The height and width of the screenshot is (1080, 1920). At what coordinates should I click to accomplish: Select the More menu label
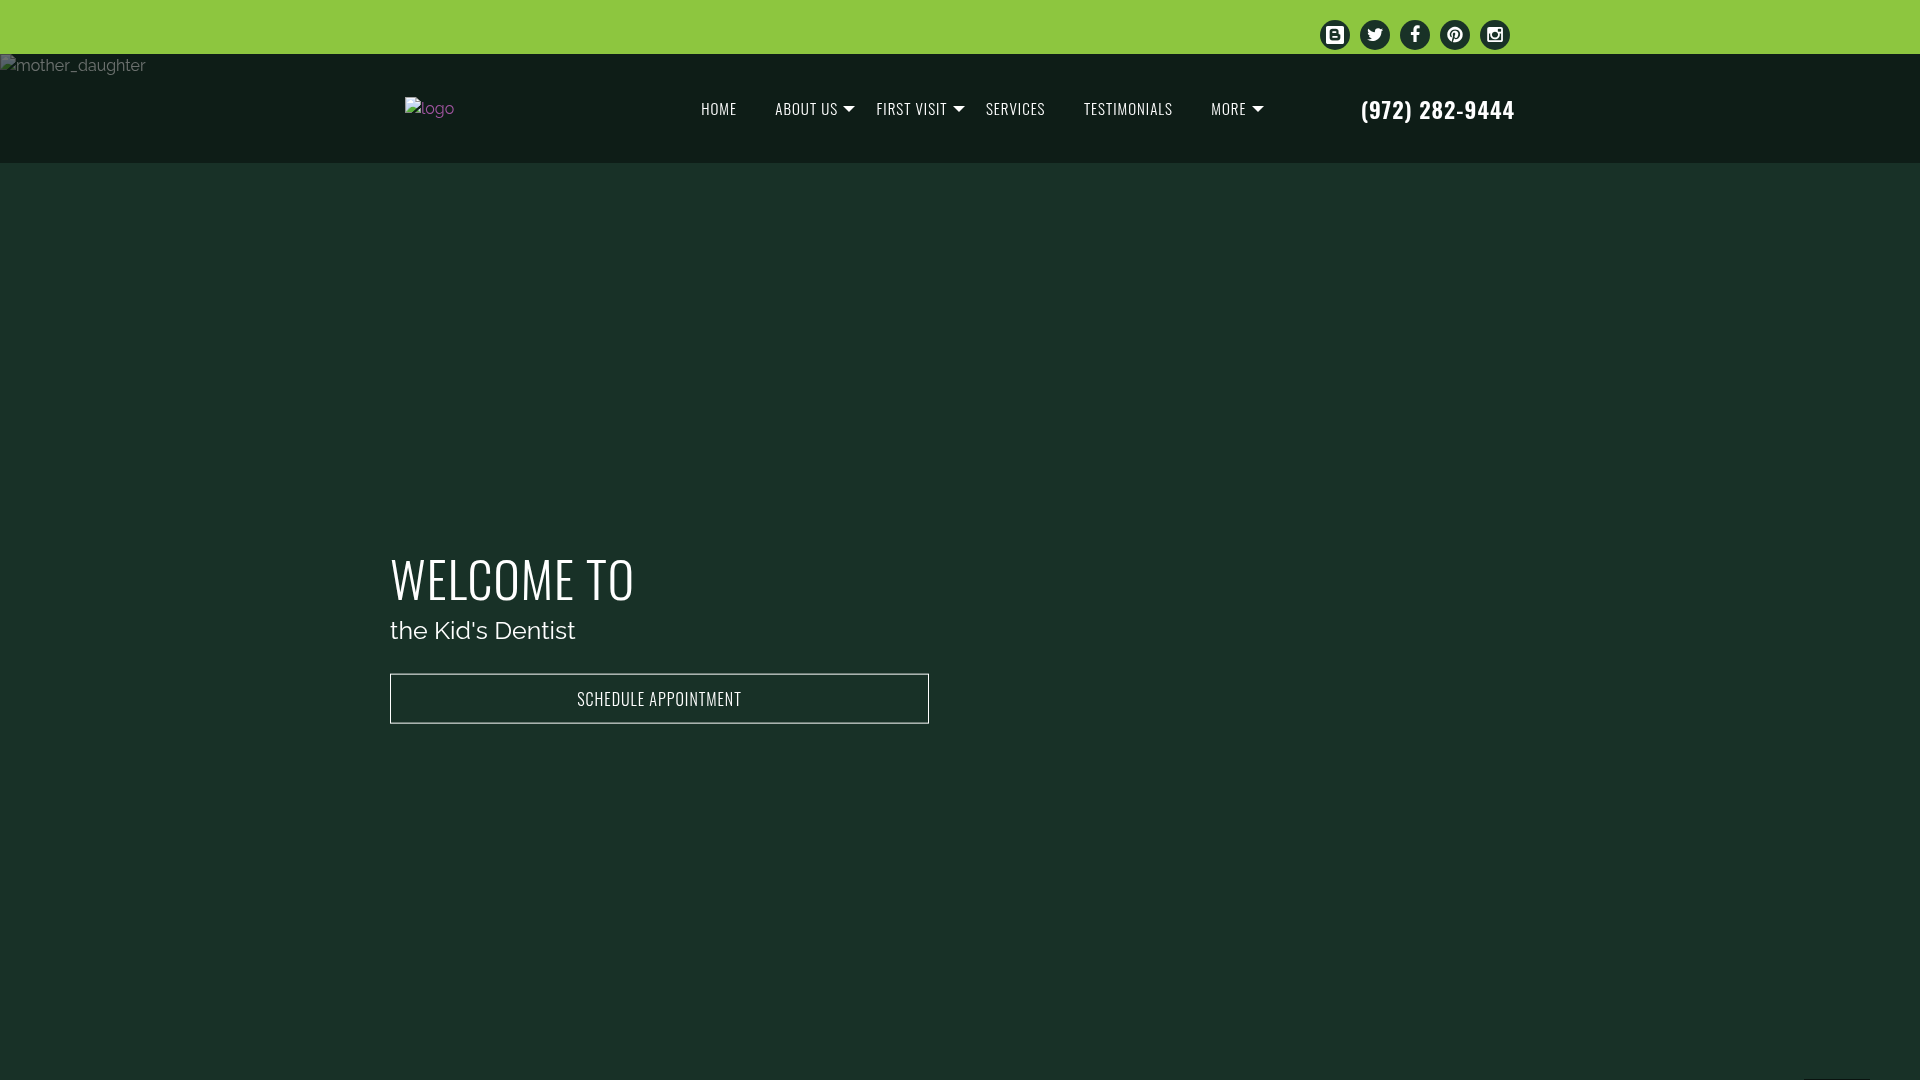pos(1228,108)
